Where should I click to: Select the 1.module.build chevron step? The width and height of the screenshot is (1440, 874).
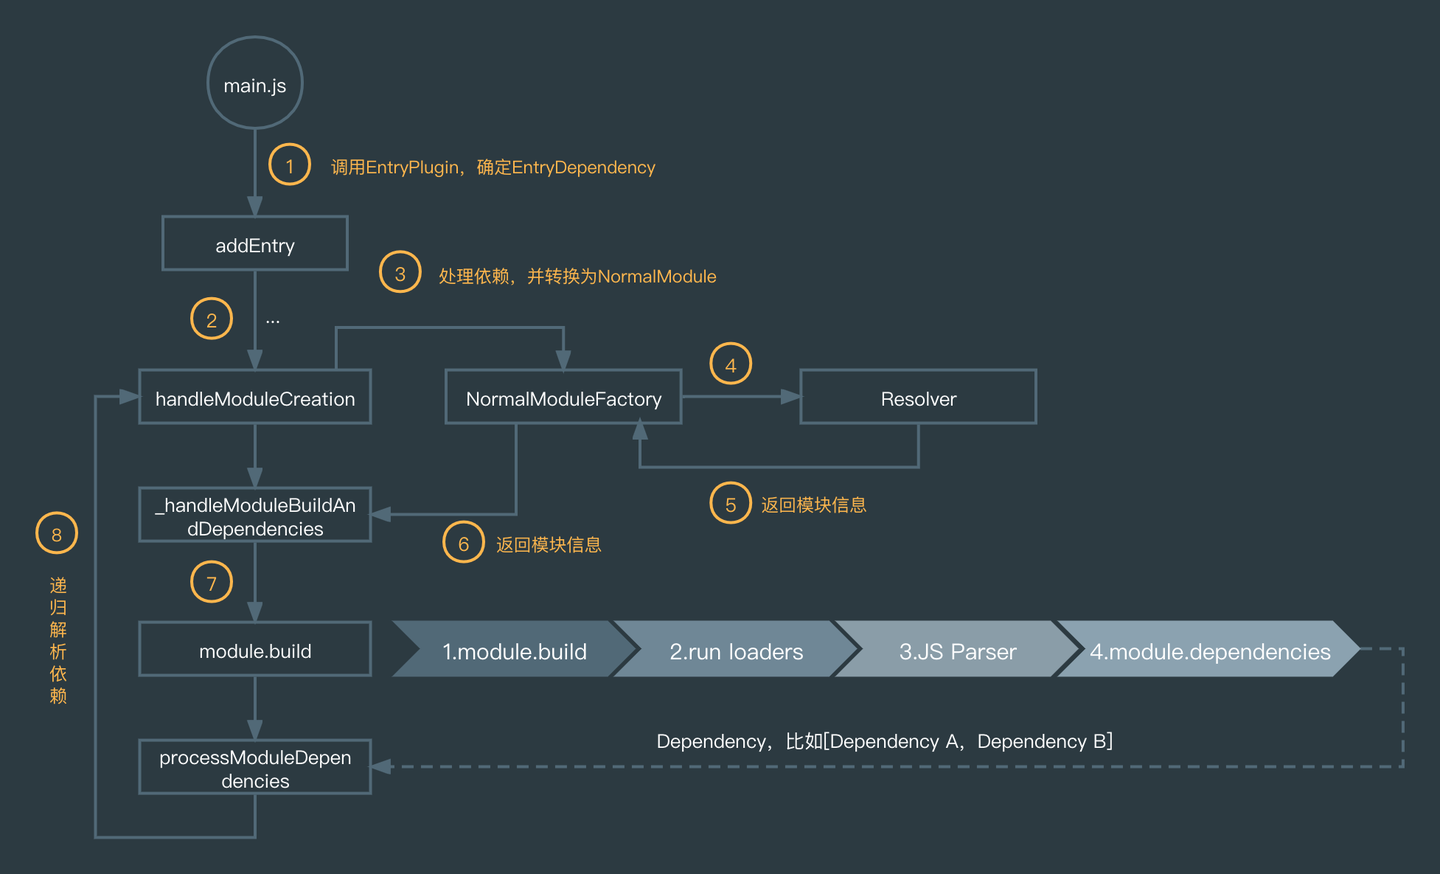[514, 650]
